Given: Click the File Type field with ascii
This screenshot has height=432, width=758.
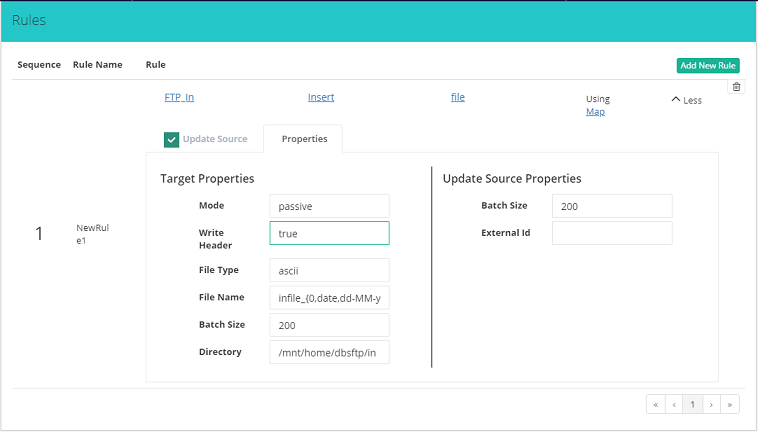Looking at the screenshot, I should tap(329, 270).
